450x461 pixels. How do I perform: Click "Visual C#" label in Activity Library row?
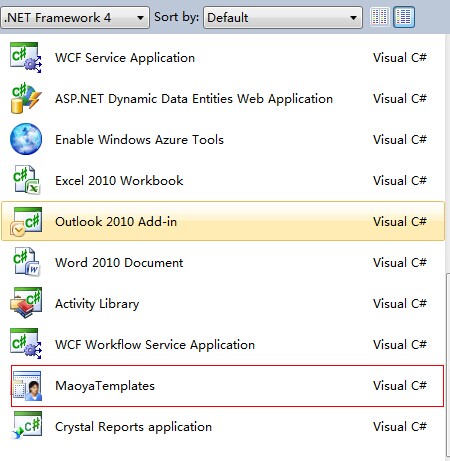(400, 304)
